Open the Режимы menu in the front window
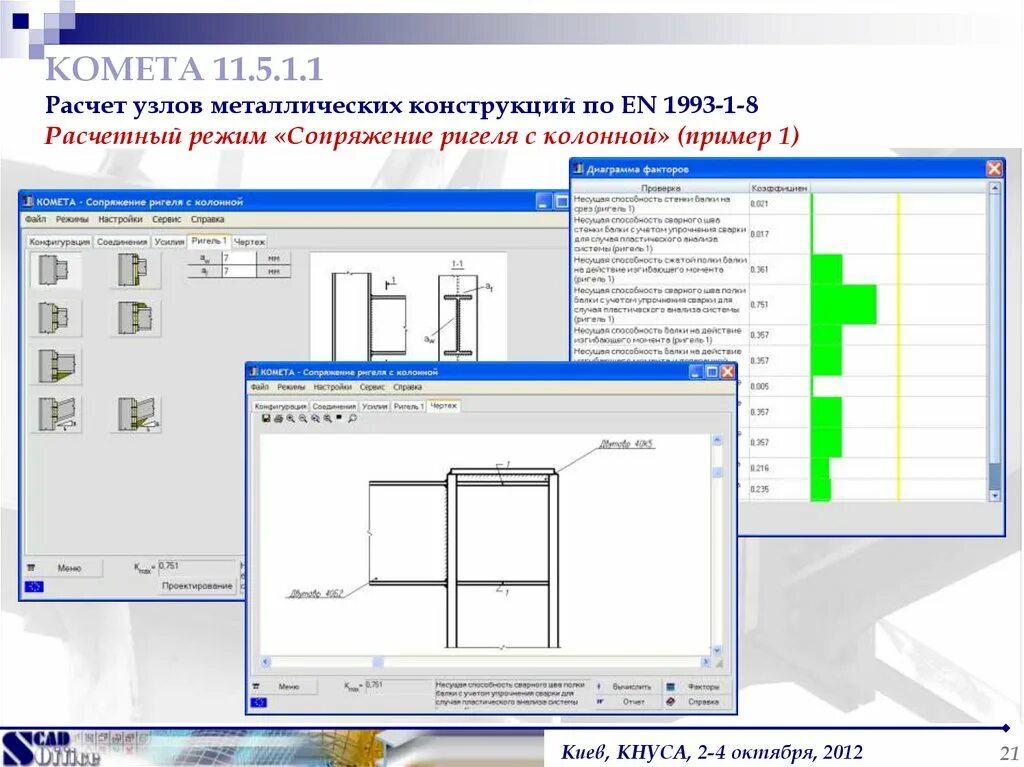 coord(291,387)
